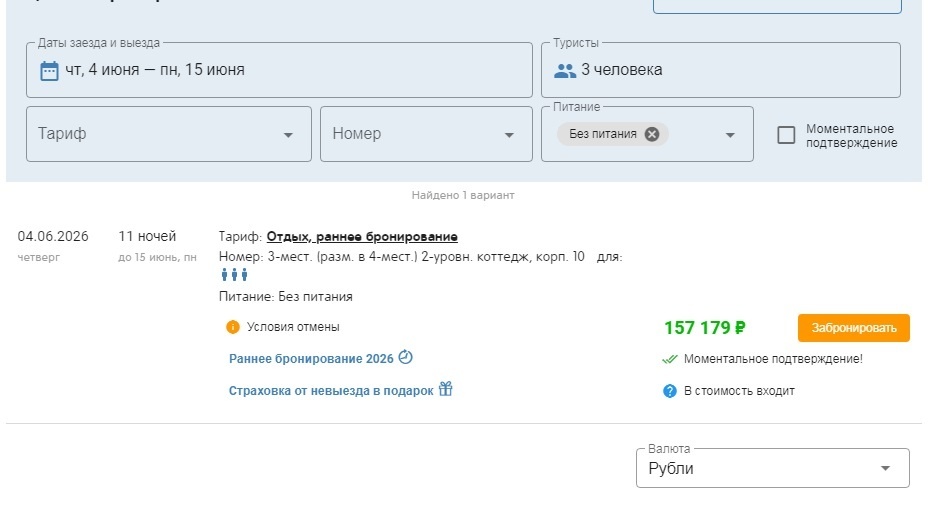Click the blue question mark icon
Viewport: 931px width, 521px height.
coord(670,391)
